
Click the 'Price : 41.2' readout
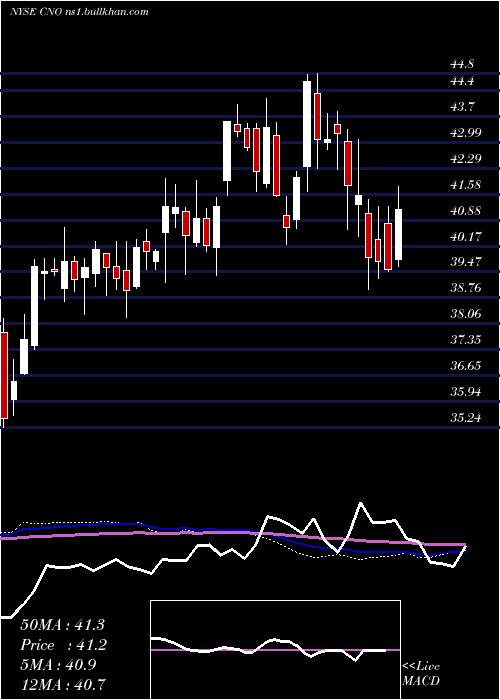click(62, 645)
